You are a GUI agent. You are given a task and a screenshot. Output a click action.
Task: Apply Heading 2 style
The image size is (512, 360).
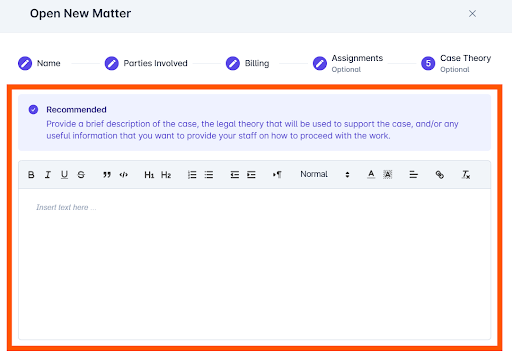(166, 175)
